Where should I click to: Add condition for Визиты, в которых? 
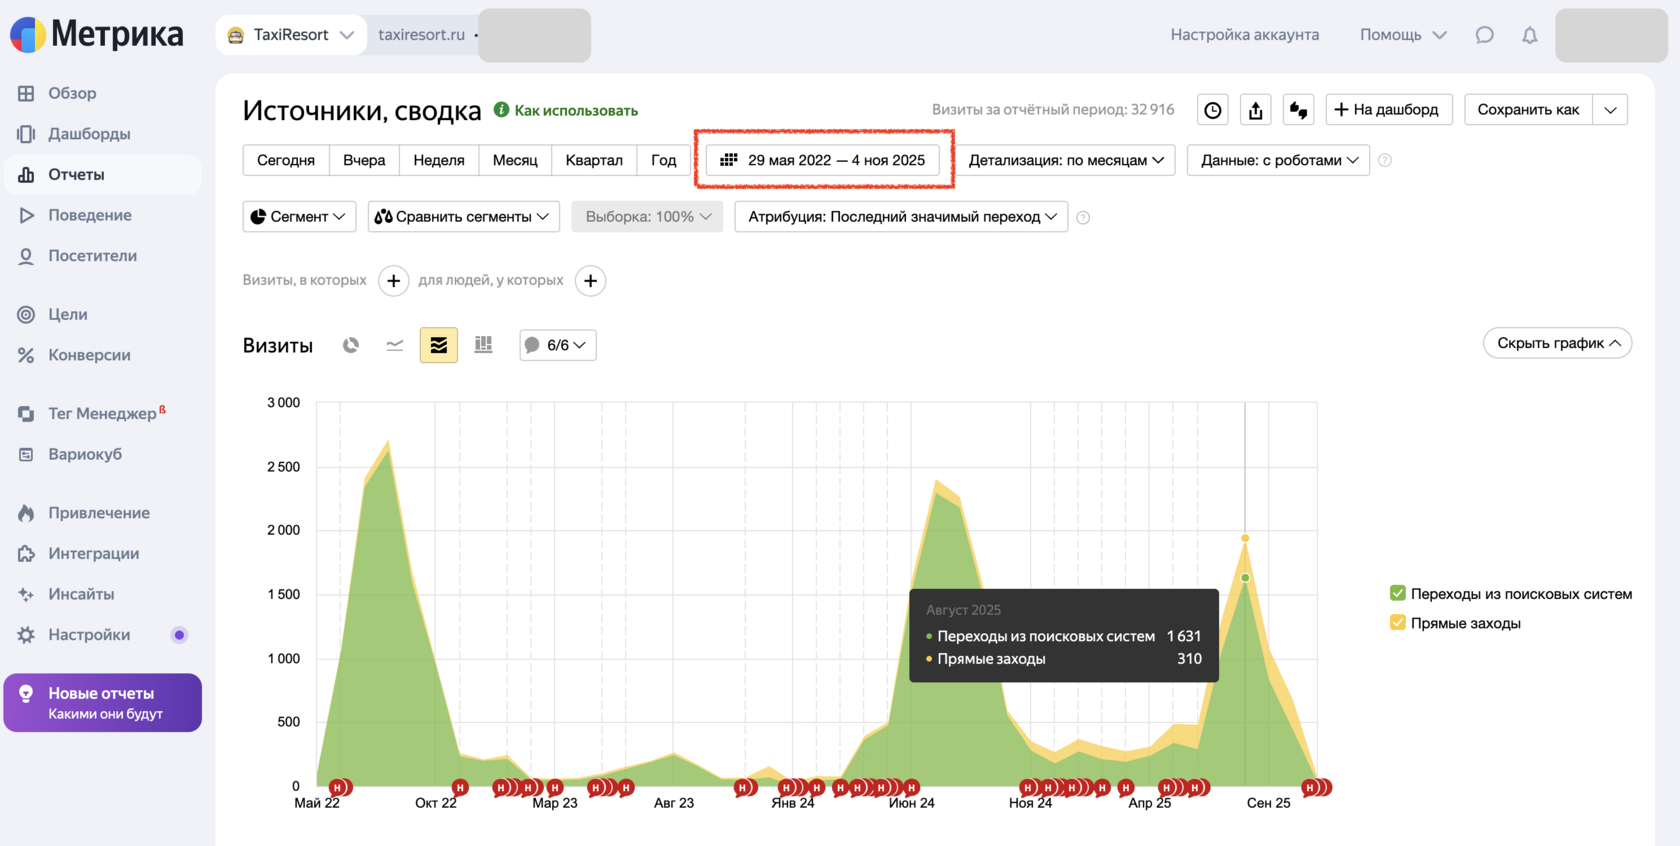[394, 281]
